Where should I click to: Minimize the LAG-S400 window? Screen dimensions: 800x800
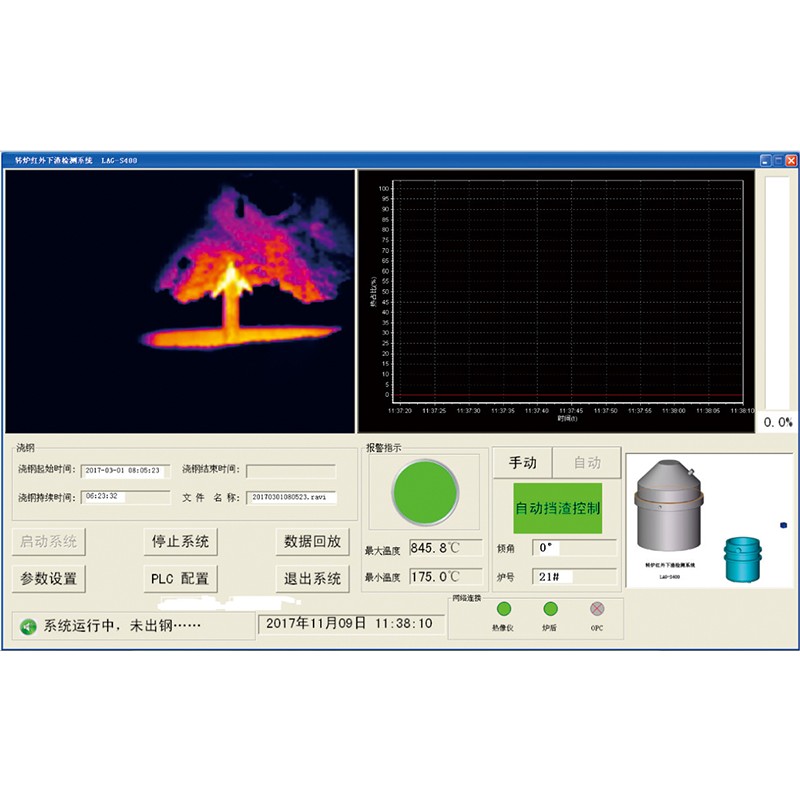(x=765, y=161)
